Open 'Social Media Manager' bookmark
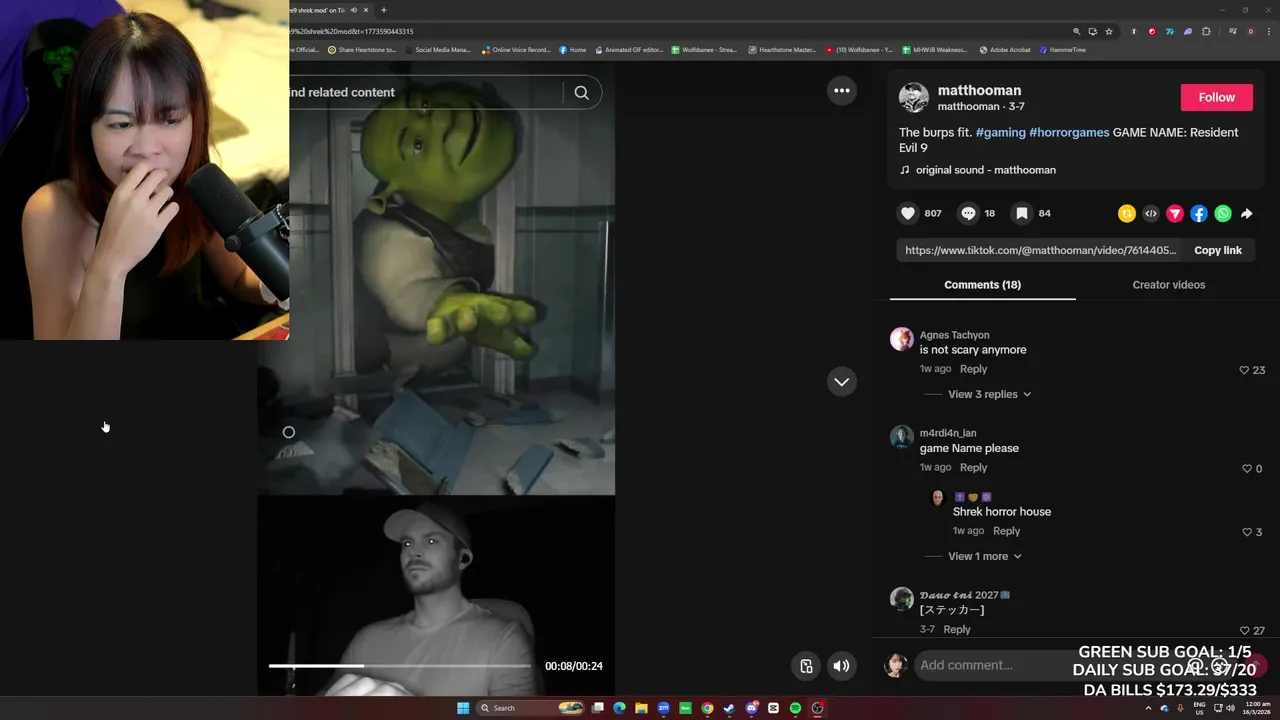This screenshot has height=720, width=1280. [437, 50]
